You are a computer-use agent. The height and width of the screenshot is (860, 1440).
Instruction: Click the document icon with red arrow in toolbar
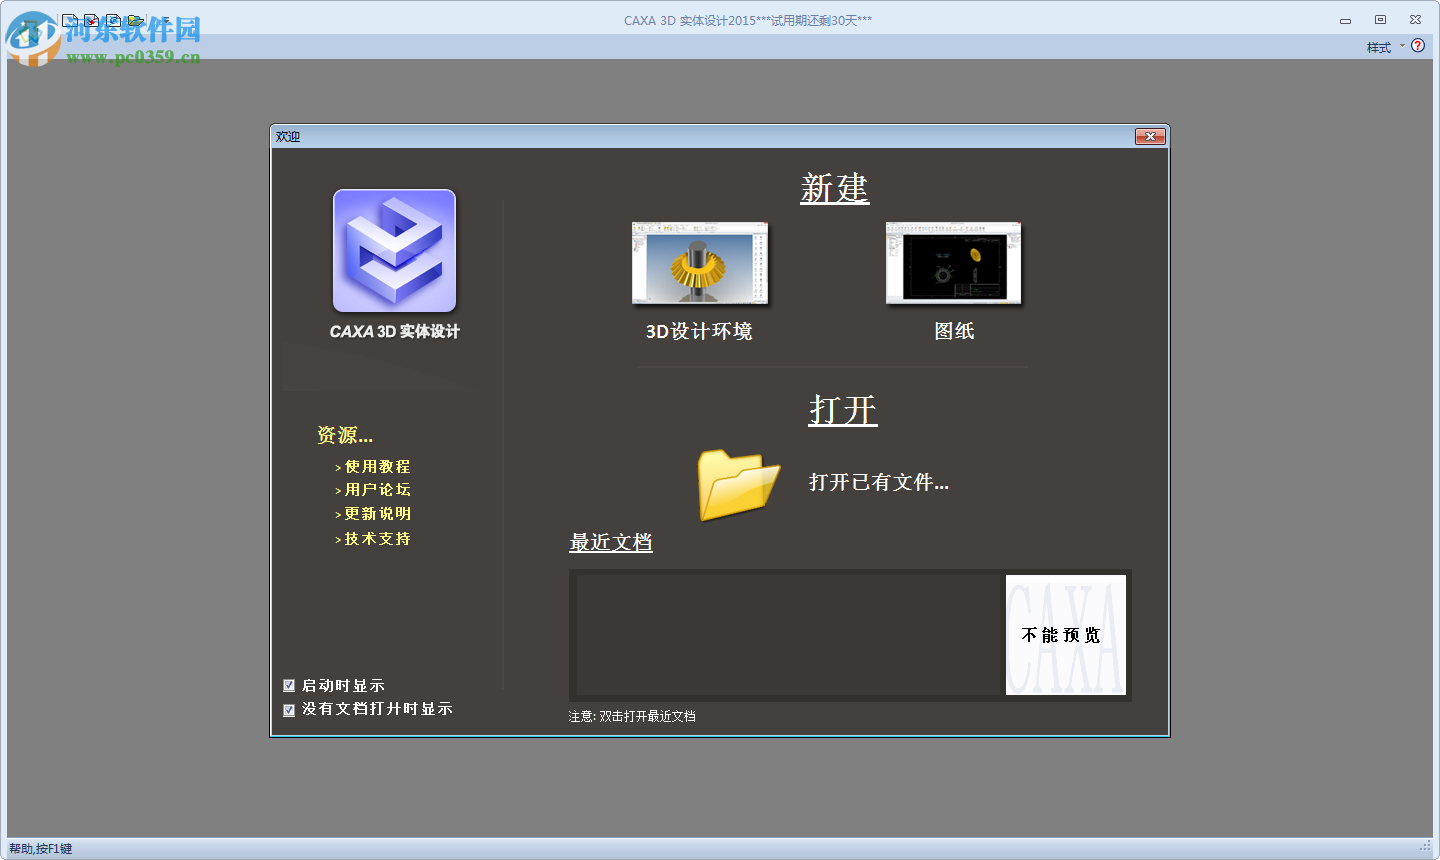coord(92,20)
